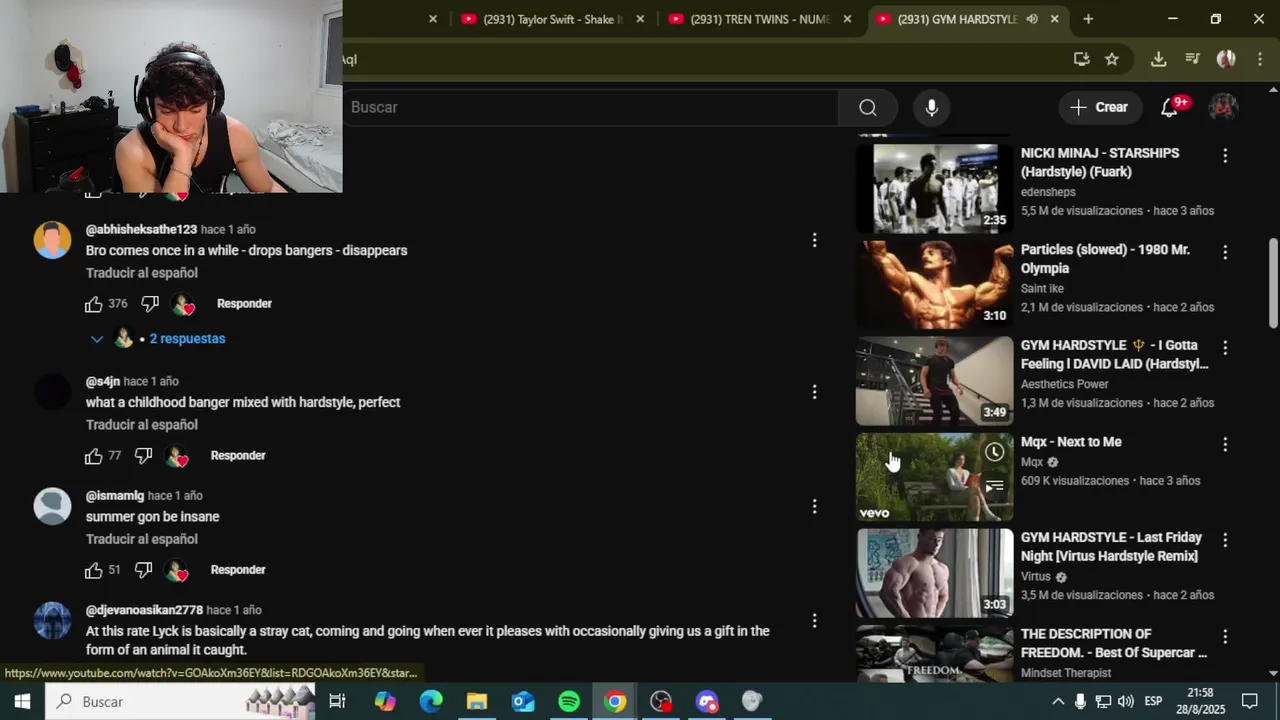
Task: Open Outlook from the taskbar
Action: coord(522,701)
